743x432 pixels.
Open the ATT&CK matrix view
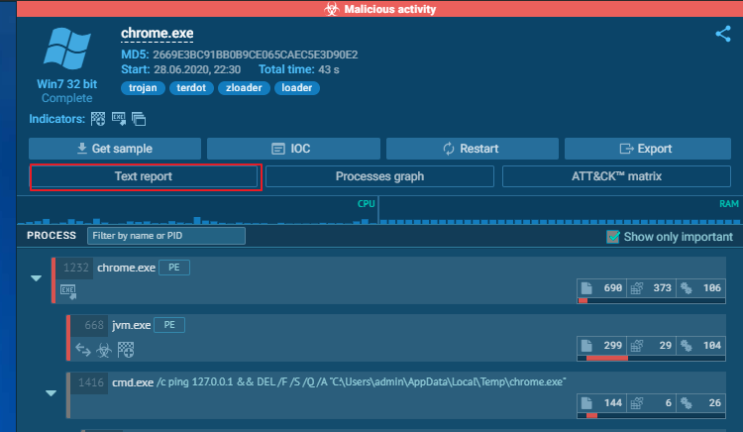616,176
